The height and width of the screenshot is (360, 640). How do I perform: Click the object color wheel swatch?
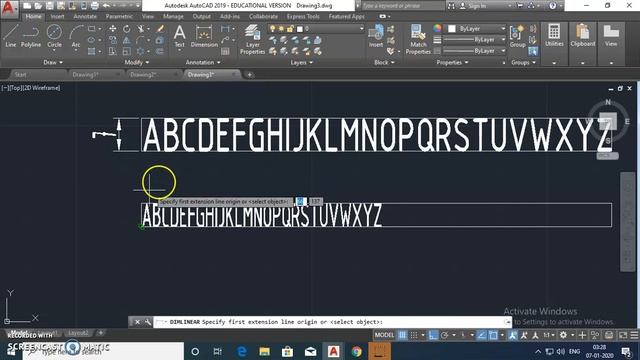pyautogui.click(x=437, y=28)
